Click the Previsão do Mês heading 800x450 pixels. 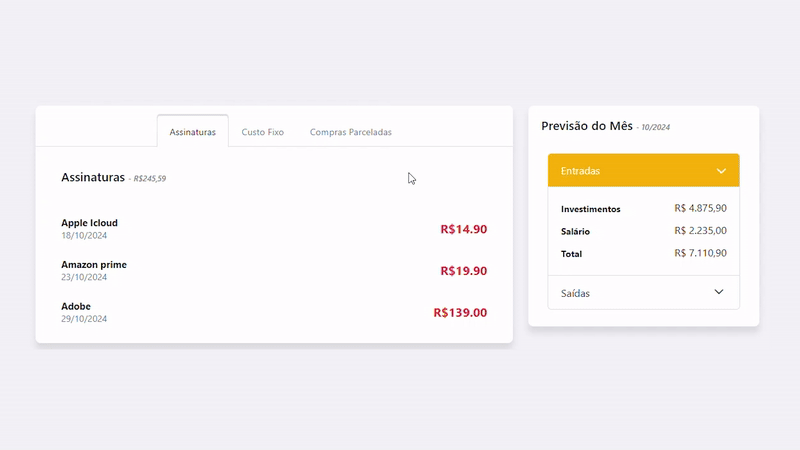587,126
